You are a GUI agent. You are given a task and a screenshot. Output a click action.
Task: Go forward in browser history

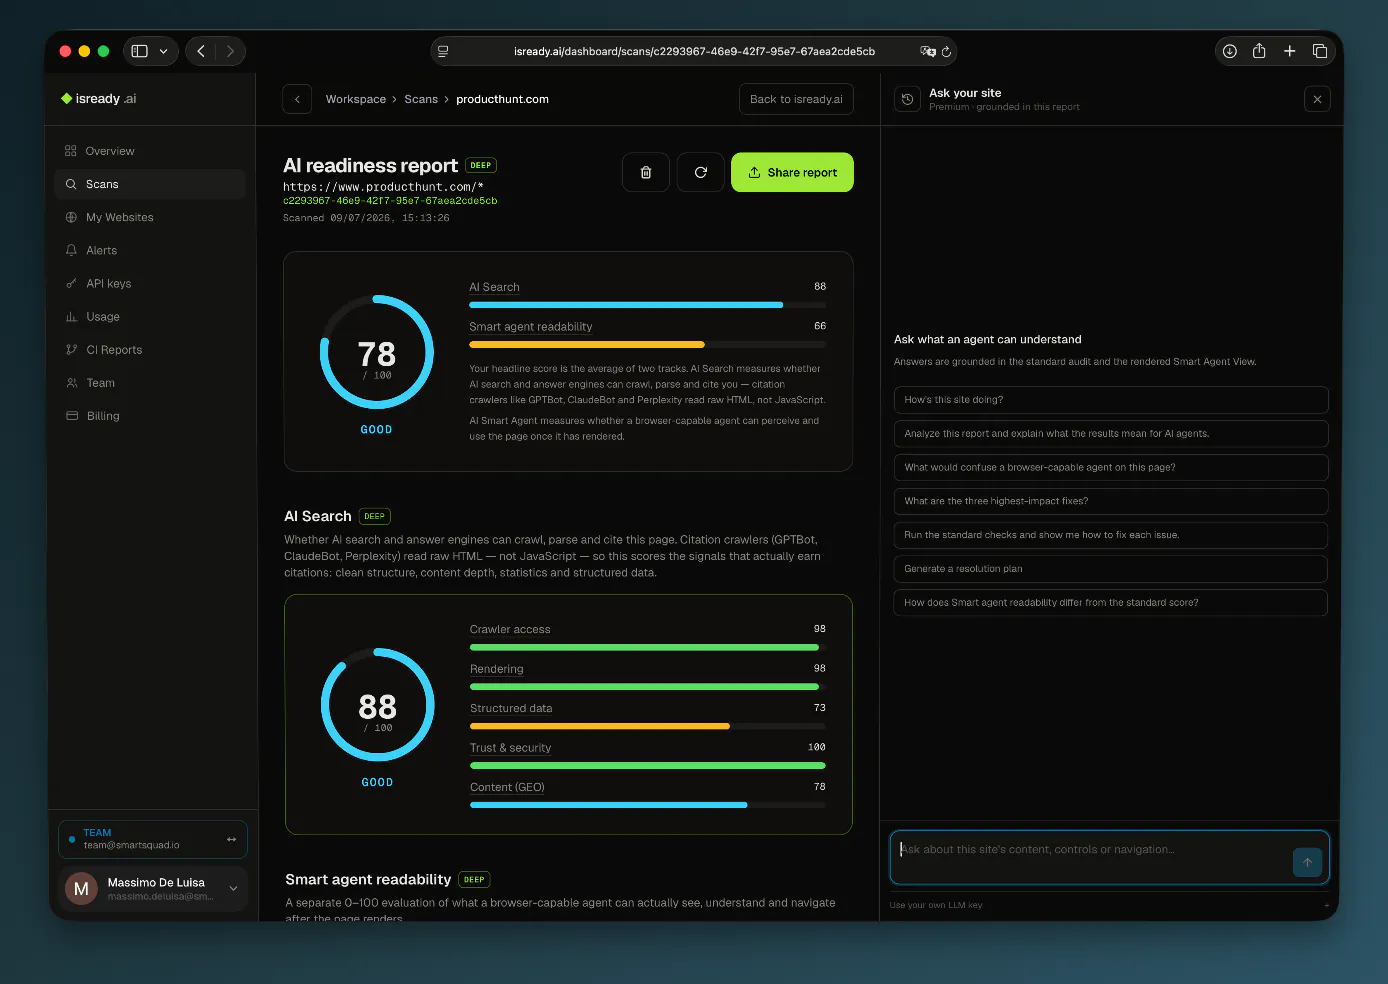click(x=230, y=51)
